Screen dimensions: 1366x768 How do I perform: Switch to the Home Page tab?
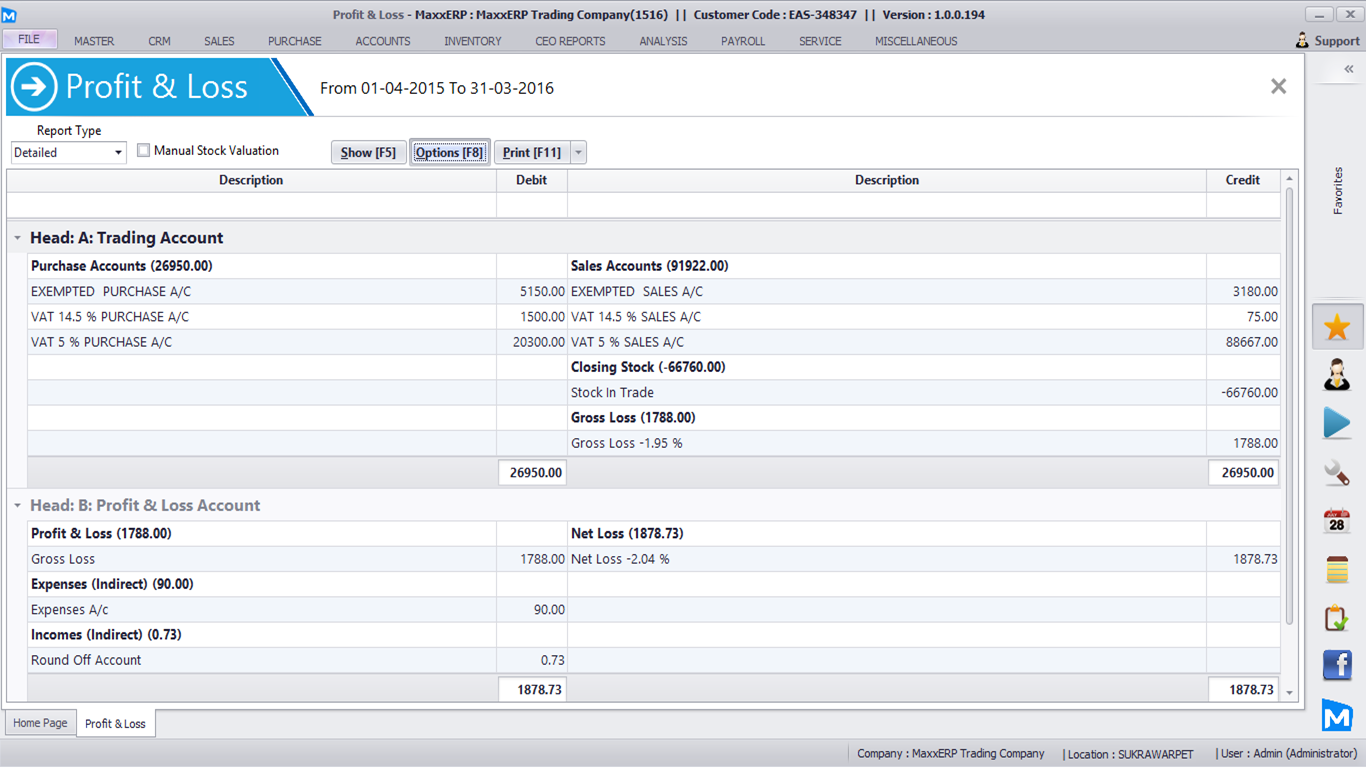40,723
